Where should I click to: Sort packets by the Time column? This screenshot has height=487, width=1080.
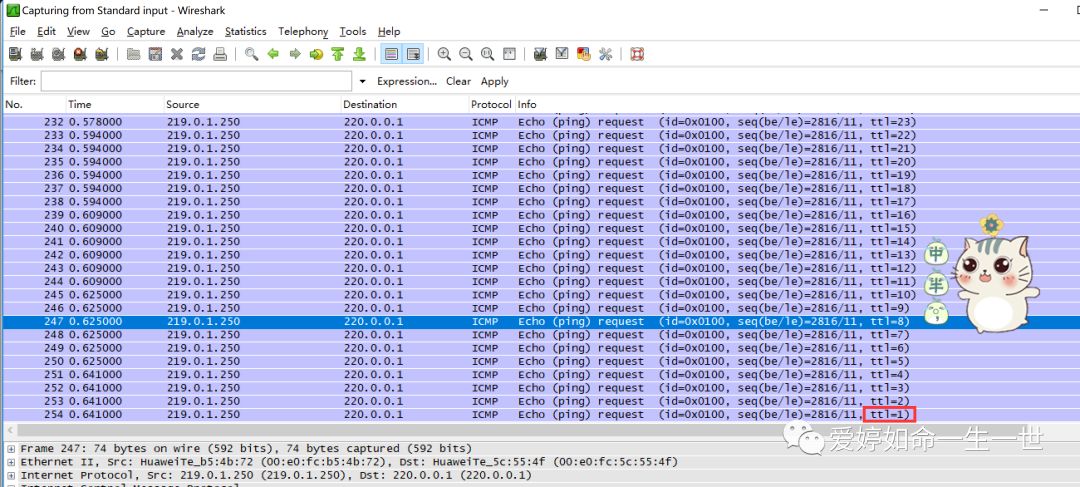point(114,105)
